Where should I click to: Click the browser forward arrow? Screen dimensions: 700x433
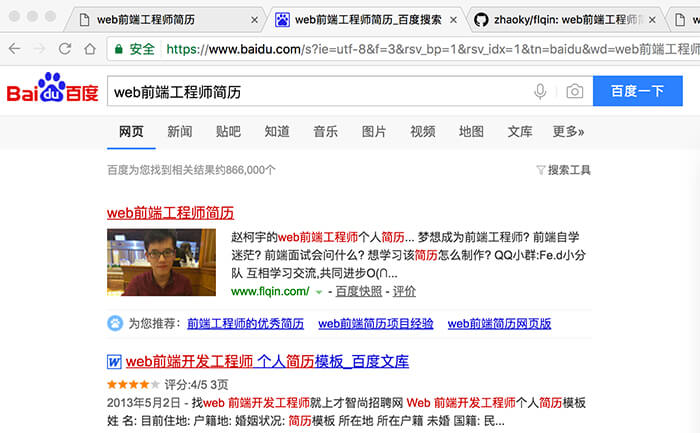(x=40, y=48)
